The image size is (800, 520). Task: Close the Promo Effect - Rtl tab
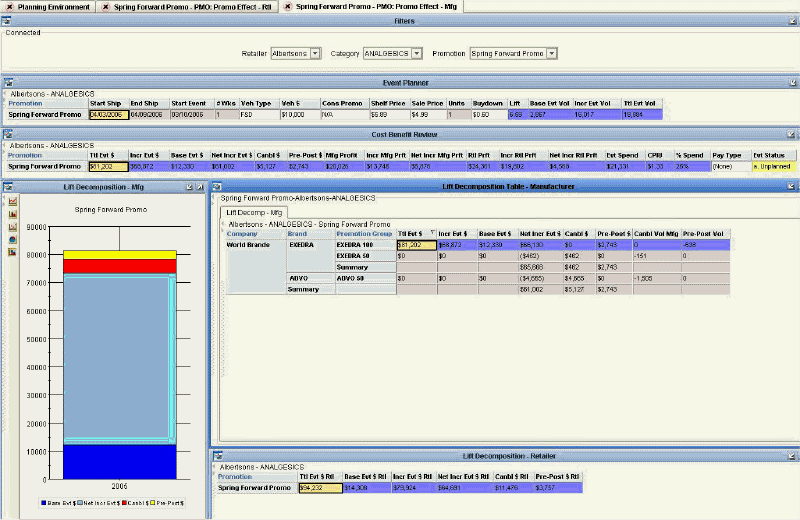pos(105,7)
